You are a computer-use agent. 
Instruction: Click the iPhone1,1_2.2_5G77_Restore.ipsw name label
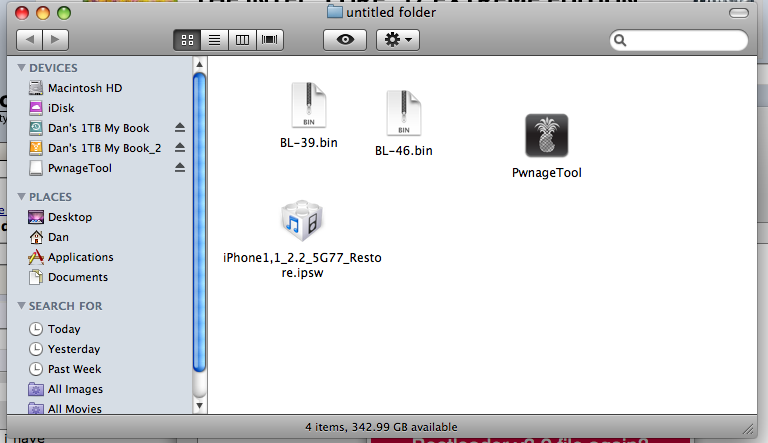302,265
